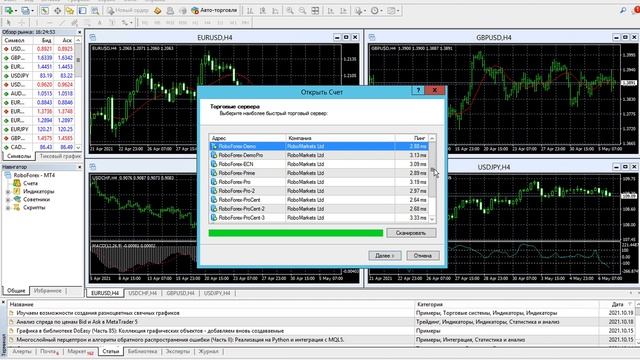Toggle the Terminal panel toolbar icon

tap(82, 11)
